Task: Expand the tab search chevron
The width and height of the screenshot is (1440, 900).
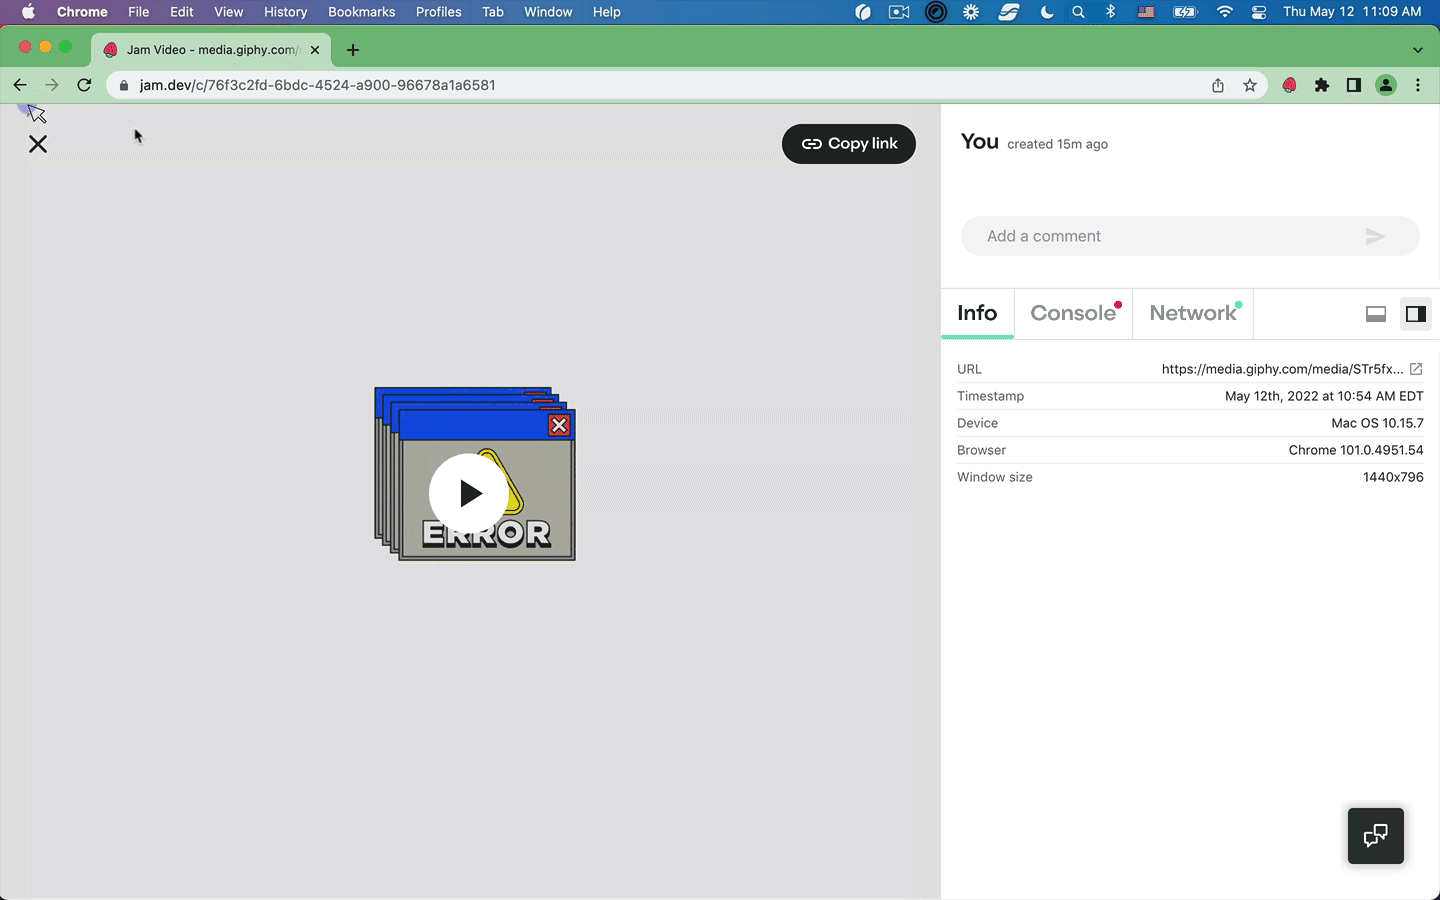Action: point(1417,50)
